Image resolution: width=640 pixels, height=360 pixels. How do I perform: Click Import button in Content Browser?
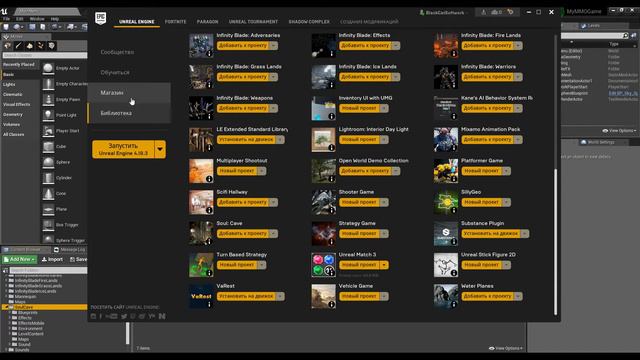[52, 259]
